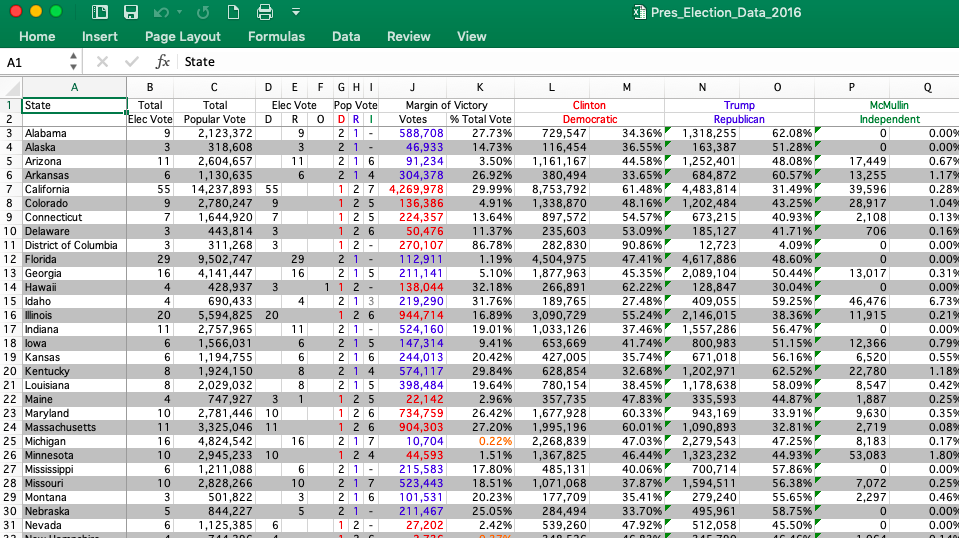Click inside the formula bar showing State
The image size is (959, 538).
coord(560,62)
